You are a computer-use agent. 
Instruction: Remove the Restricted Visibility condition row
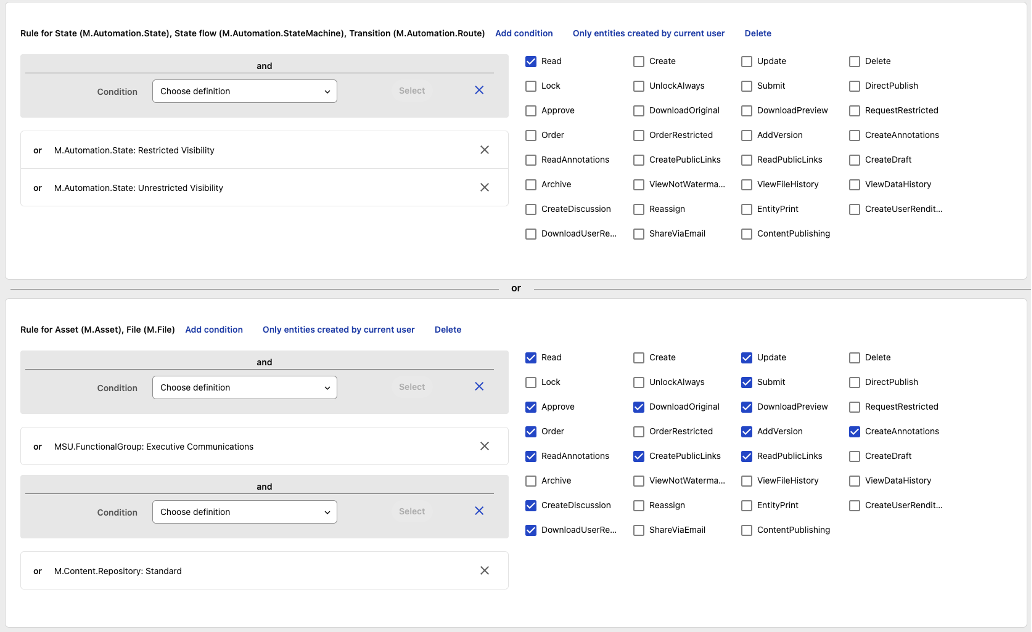point(484,150)
